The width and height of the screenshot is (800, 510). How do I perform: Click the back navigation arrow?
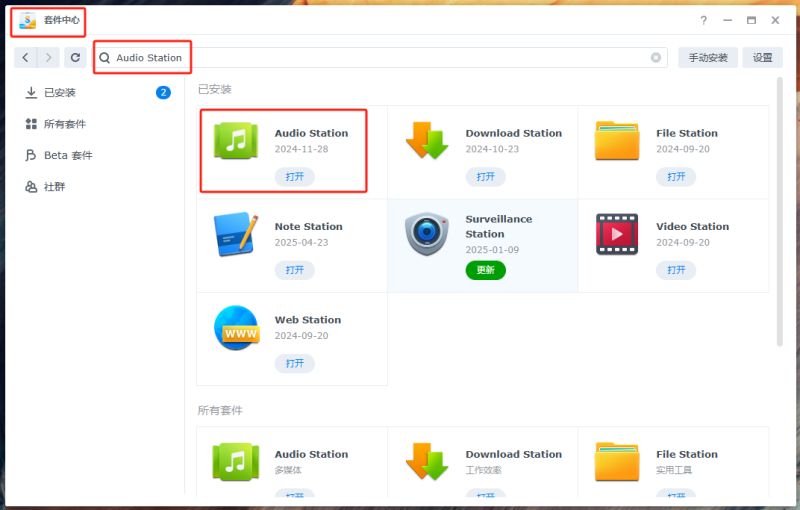[x=25, y=58]
